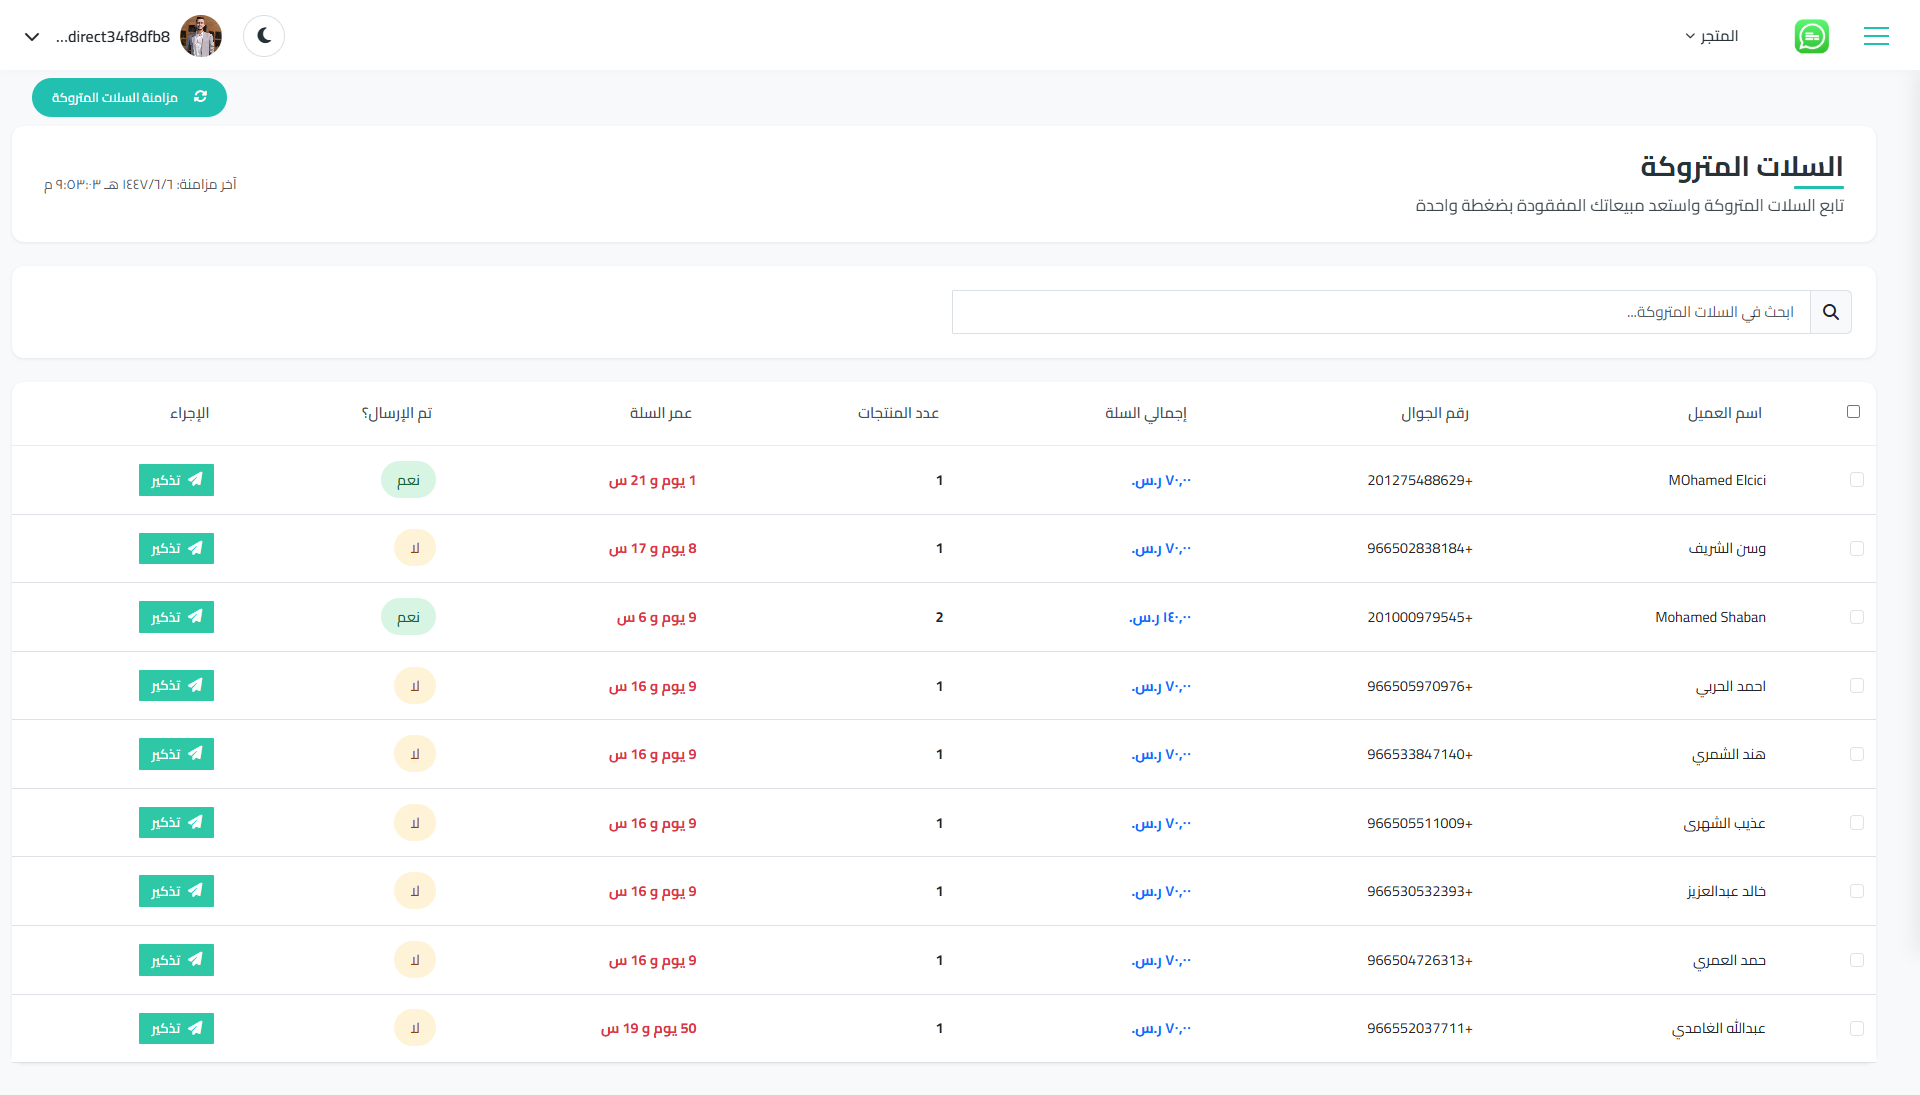Viewport: 1920px width, 1095px height.
Task: Toggle dark mode moon icon
Action: coord(264,36)
